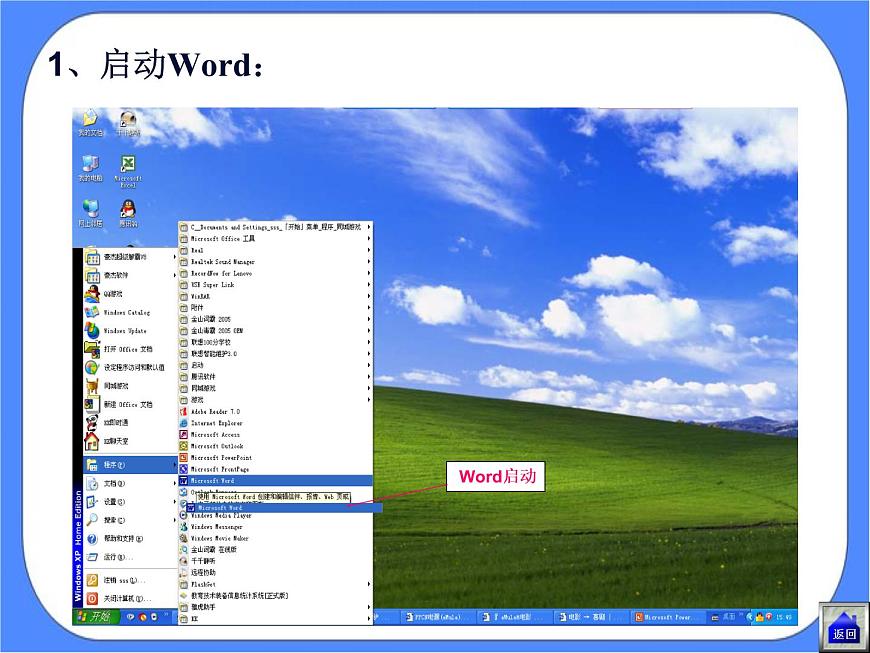
Task: Expand the USB Super Link folder
Action: pos(275,285)
